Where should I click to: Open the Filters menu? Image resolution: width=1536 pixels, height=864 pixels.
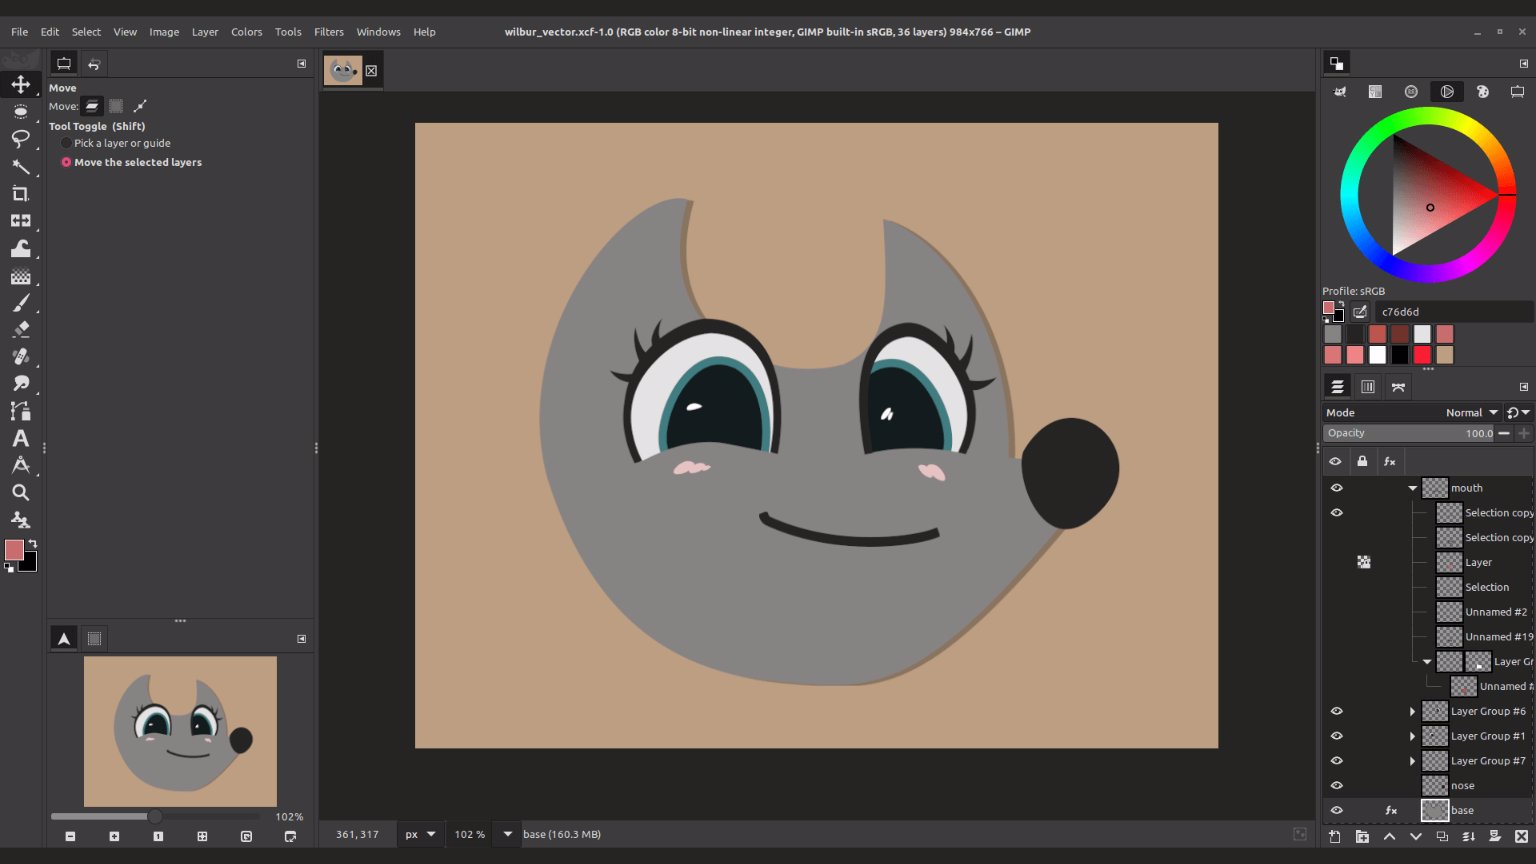[328, 32]
